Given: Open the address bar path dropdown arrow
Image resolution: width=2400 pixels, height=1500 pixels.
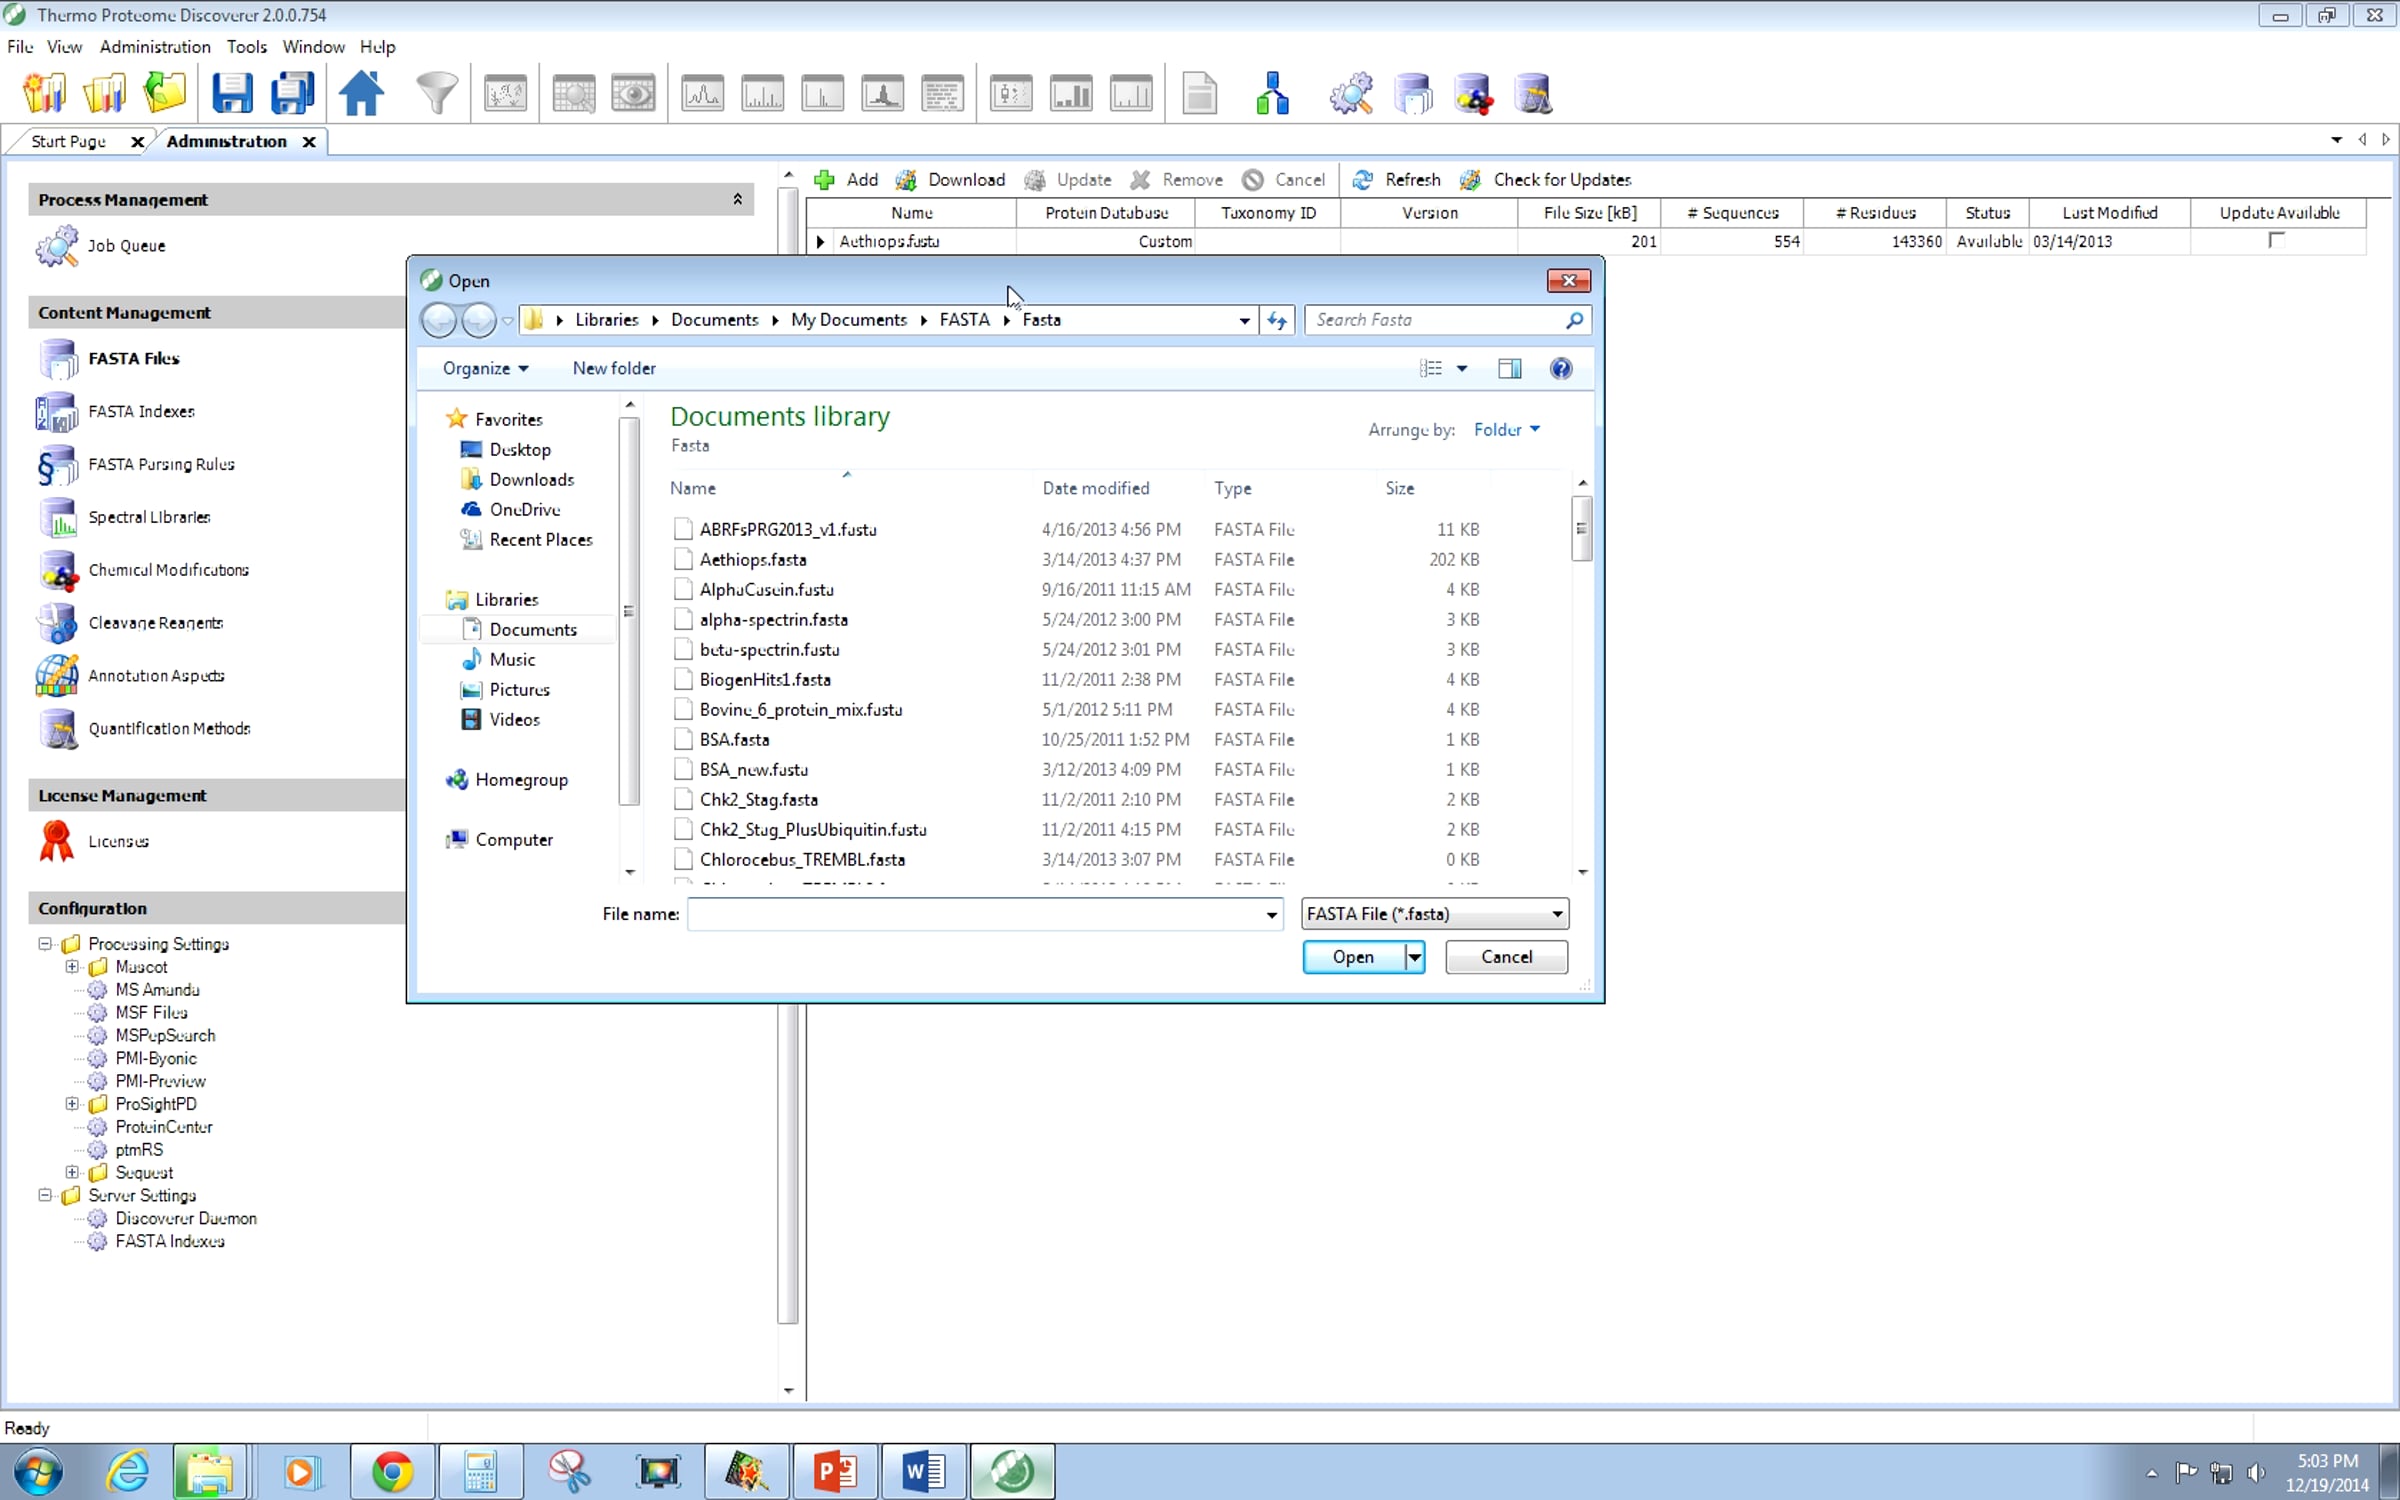Looking at the screenshot, I should pyautogui.click(x=1244, y=320).
